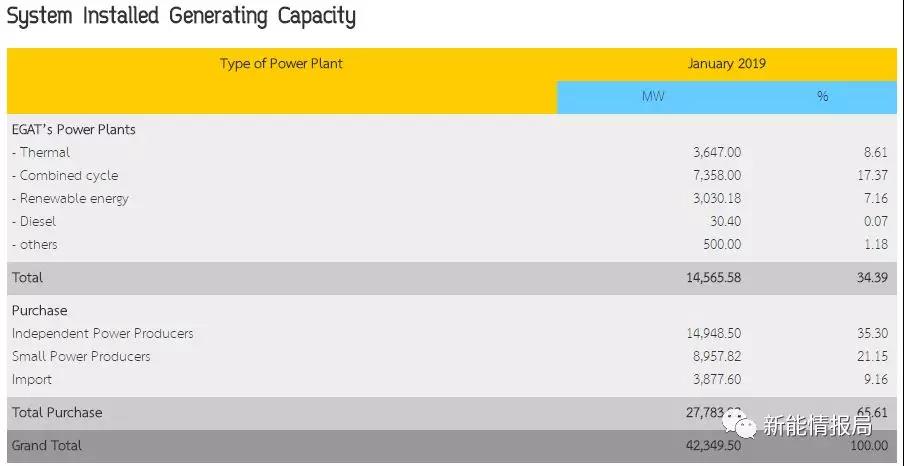
Task: Click the EGAT's Power Plants section heading
Action: 74,129
